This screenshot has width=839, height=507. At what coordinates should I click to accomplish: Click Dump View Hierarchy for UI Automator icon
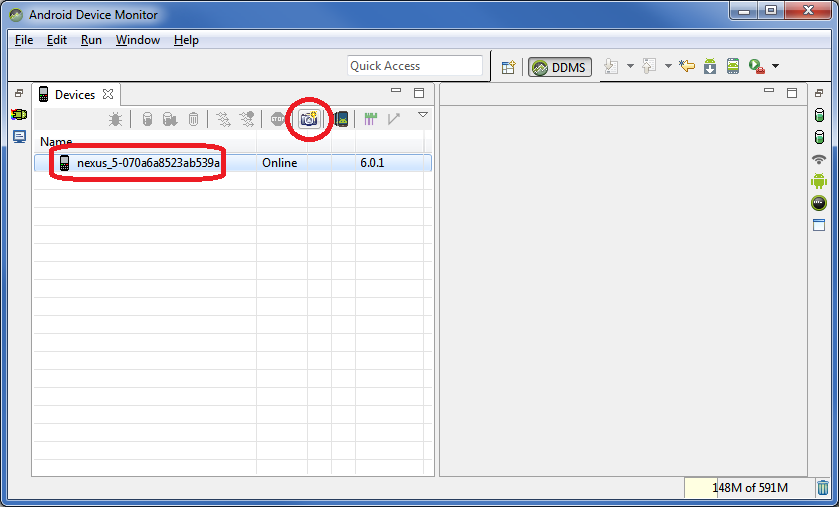[341, 119]
